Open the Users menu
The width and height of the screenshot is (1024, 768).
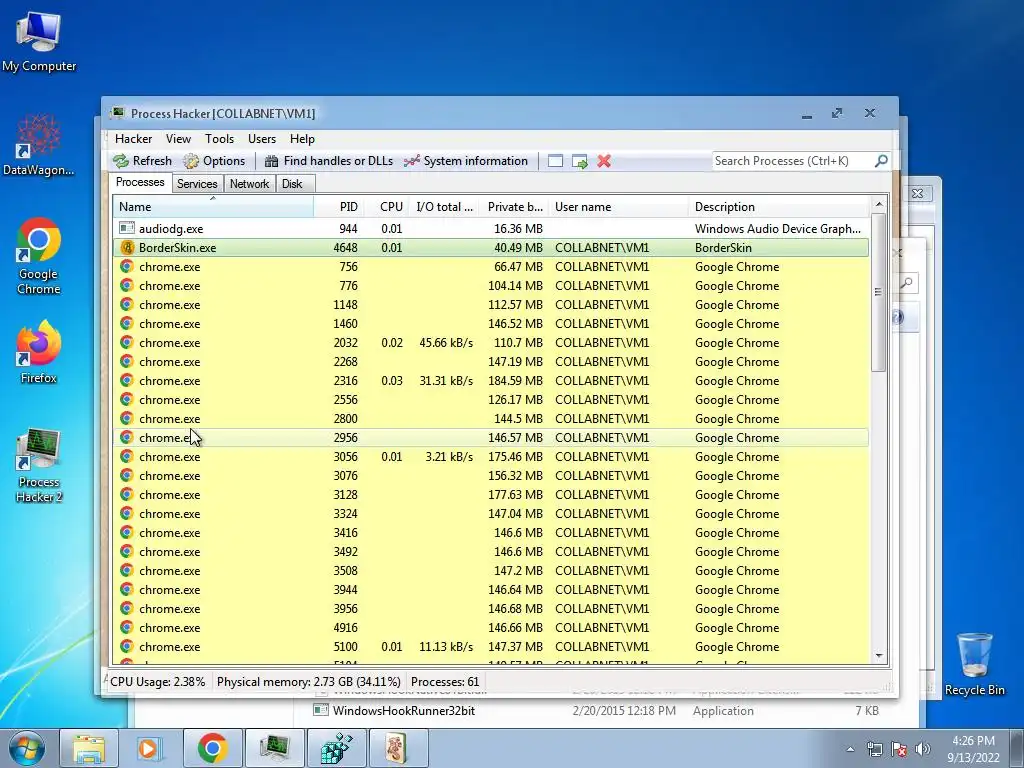click(262, 138)
